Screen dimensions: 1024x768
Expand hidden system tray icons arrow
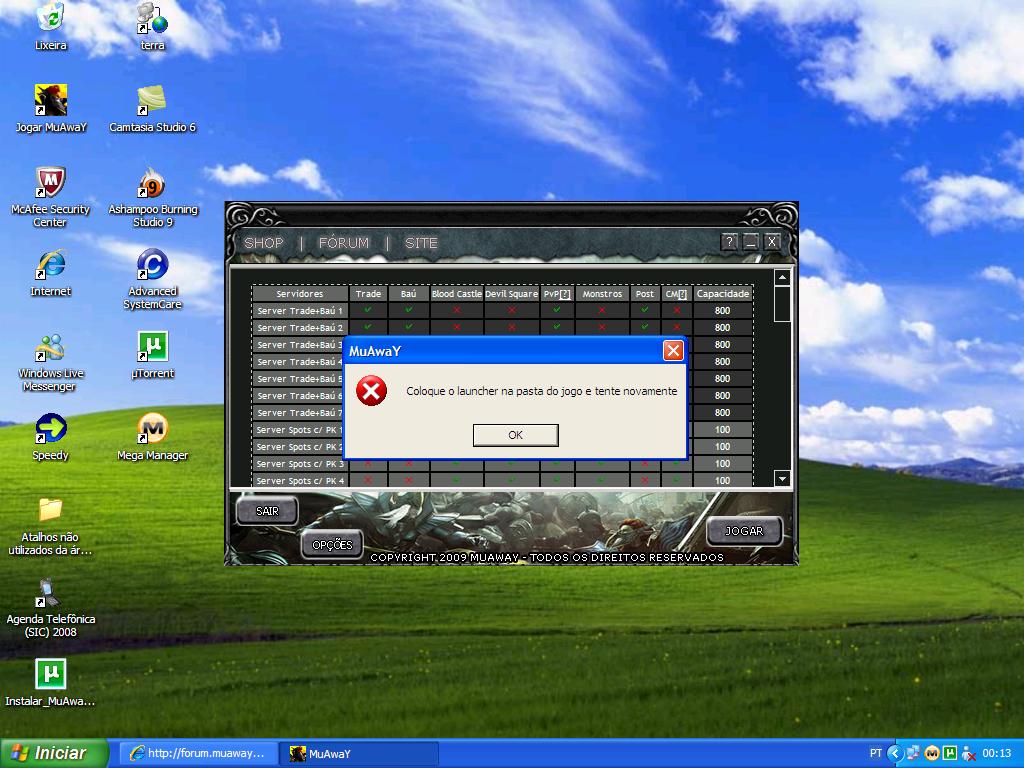tap(895, 753)
